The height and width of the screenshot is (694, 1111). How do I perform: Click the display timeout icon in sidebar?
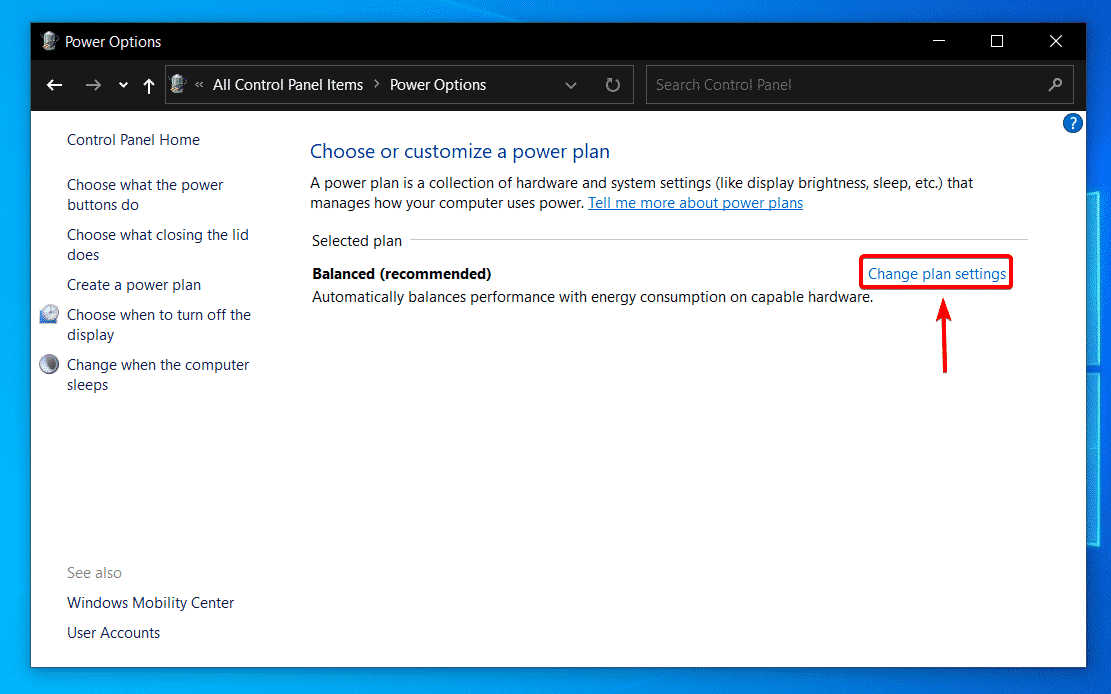point(49,314)
